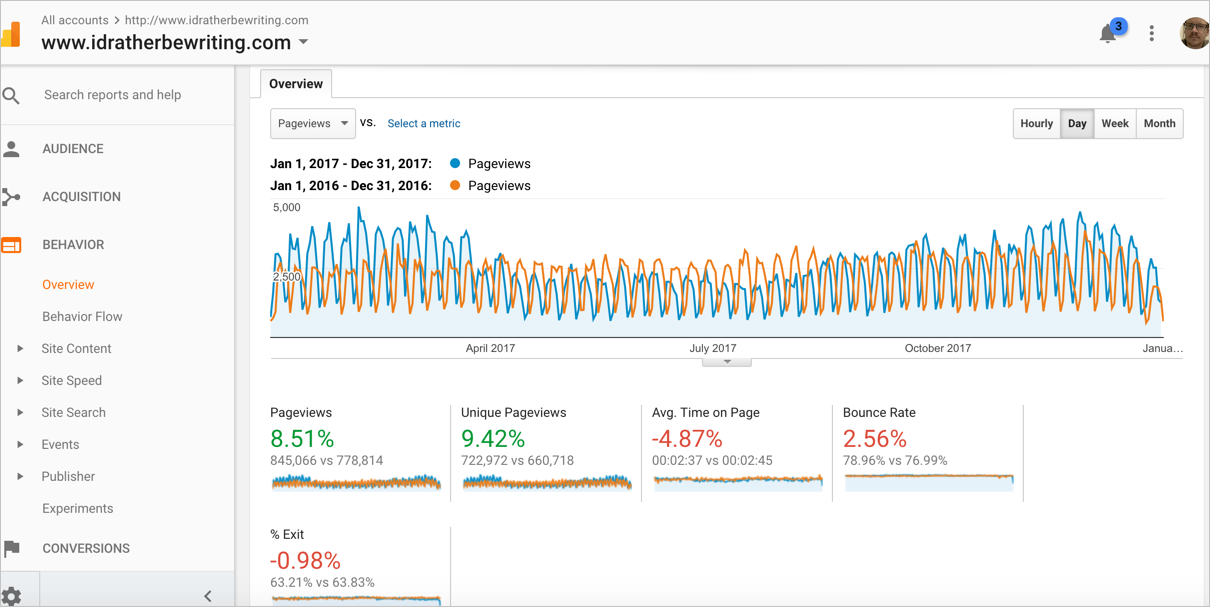Click the -4.87% Avg. Time change
This screenshot has height=607, width=1210.
coord(687,439)
